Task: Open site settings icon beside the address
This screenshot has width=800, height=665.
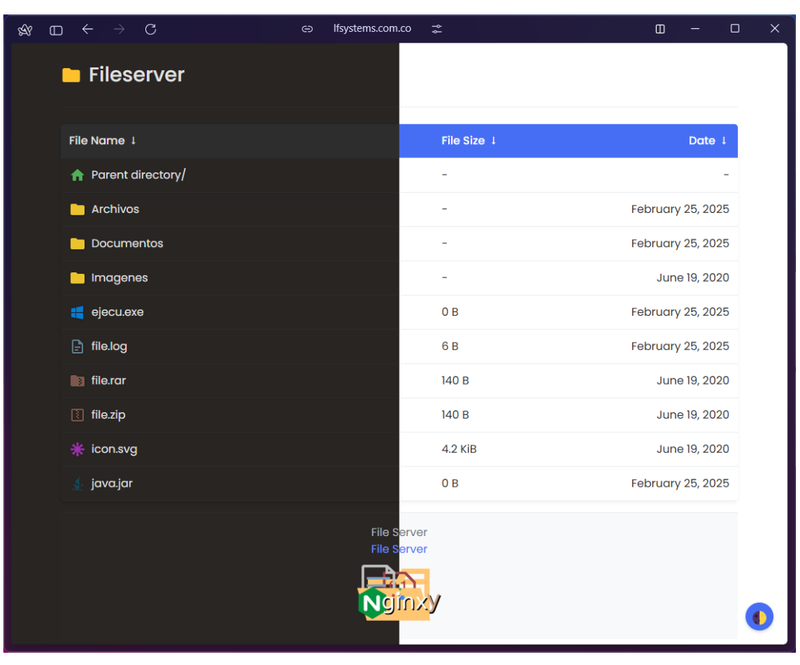Action: pos(437,29)
